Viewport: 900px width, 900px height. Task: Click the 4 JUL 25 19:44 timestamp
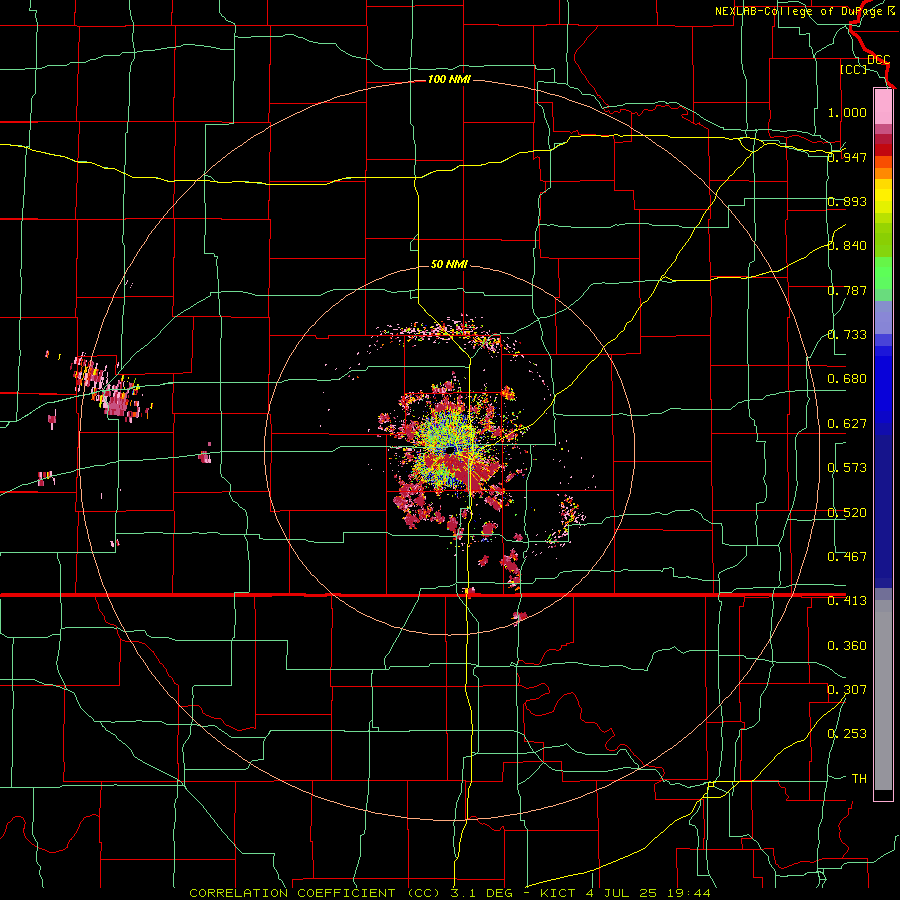pyautogui.click(x=647, y=893)
